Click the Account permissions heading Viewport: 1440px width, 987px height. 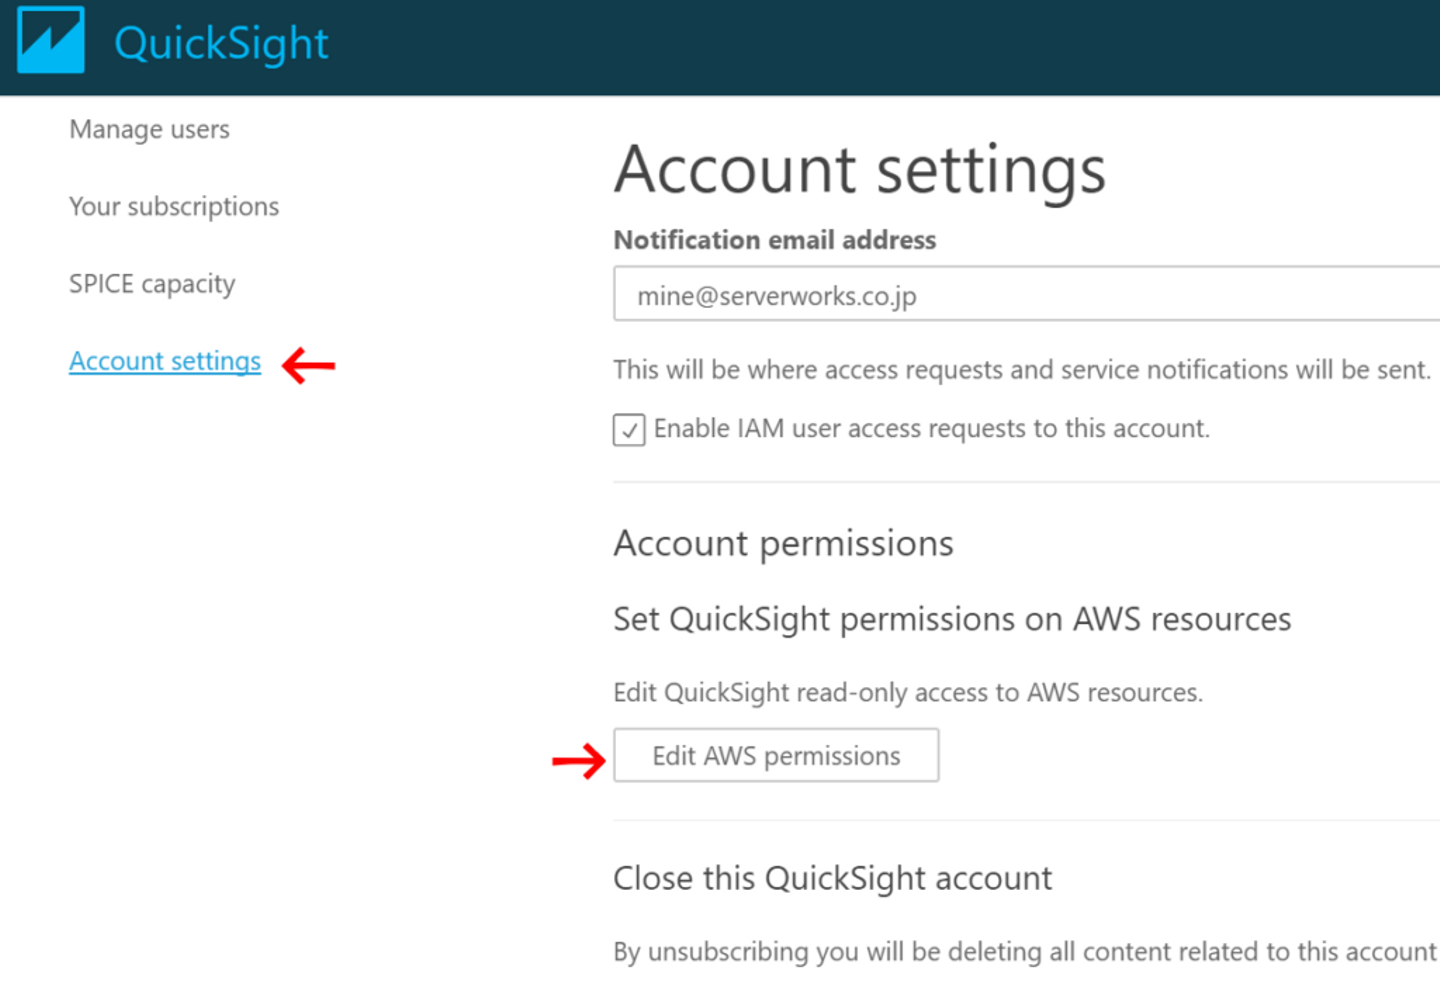coord(783,543)
